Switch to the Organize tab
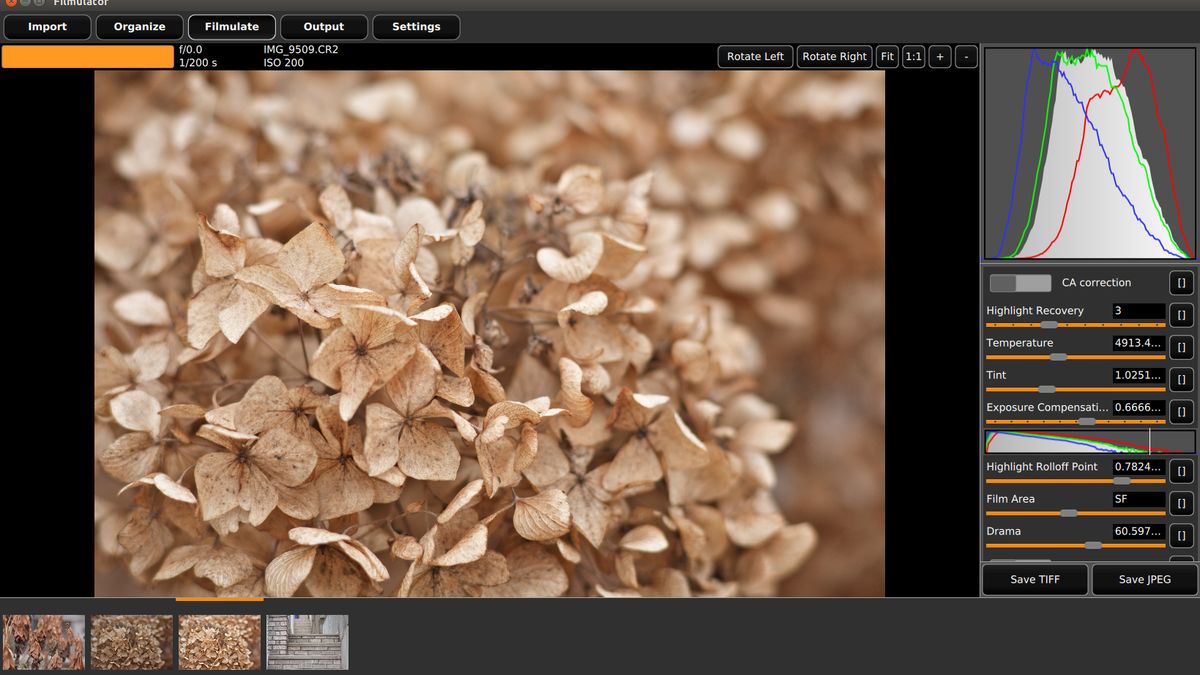This screenshot has height=675, width=1200. click(139, 27)
